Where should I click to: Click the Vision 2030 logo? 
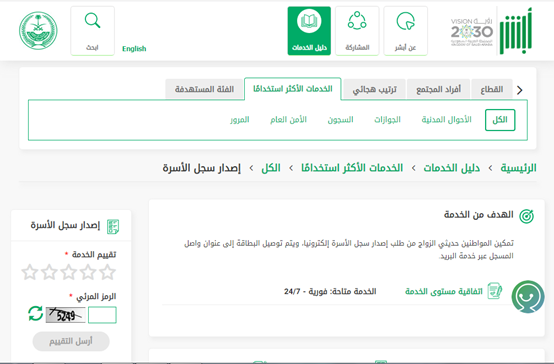[472, 32]
